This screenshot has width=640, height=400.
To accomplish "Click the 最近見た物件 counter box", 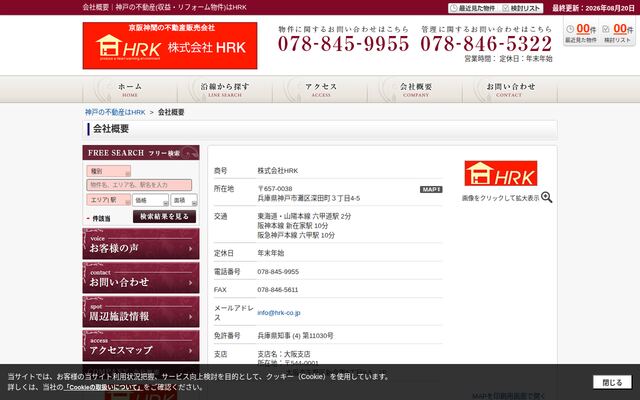I will pos(581,32).
